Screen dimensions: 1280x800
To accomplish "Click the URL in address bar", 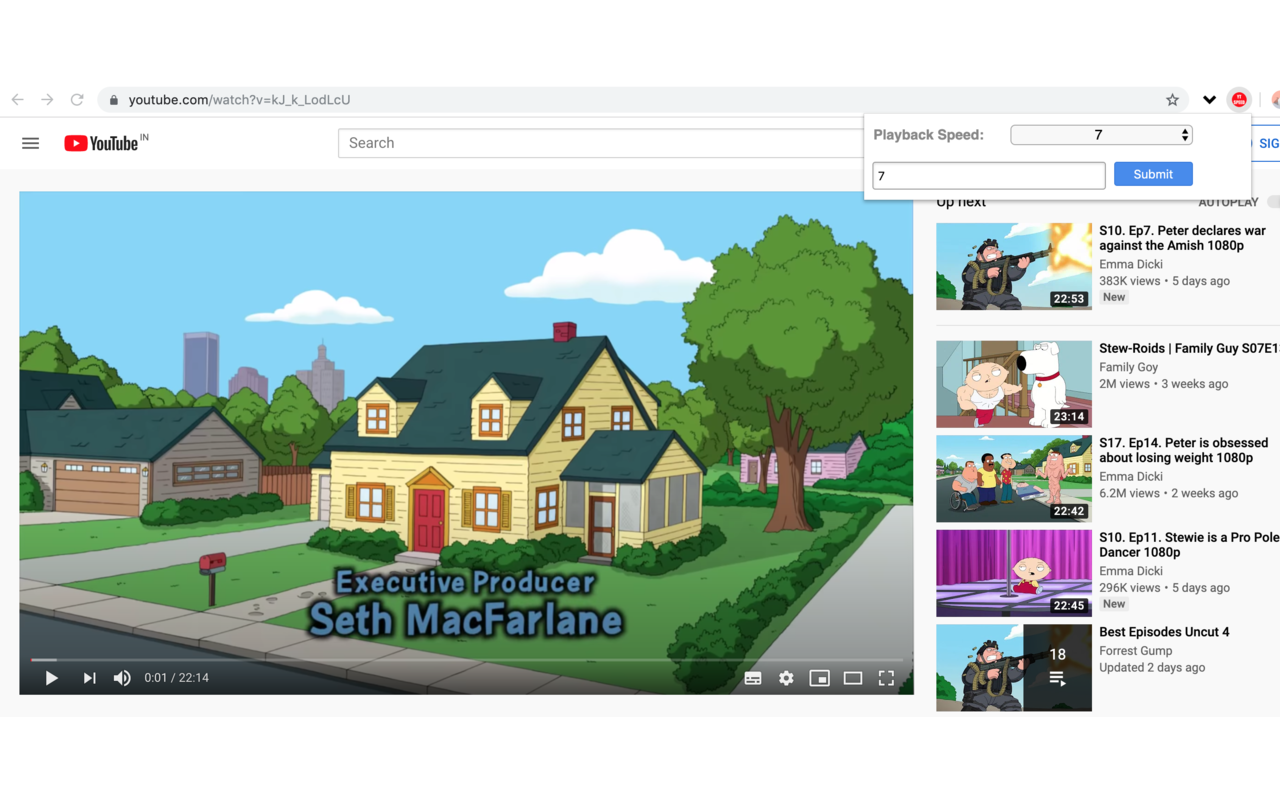I will click(239, 100).
